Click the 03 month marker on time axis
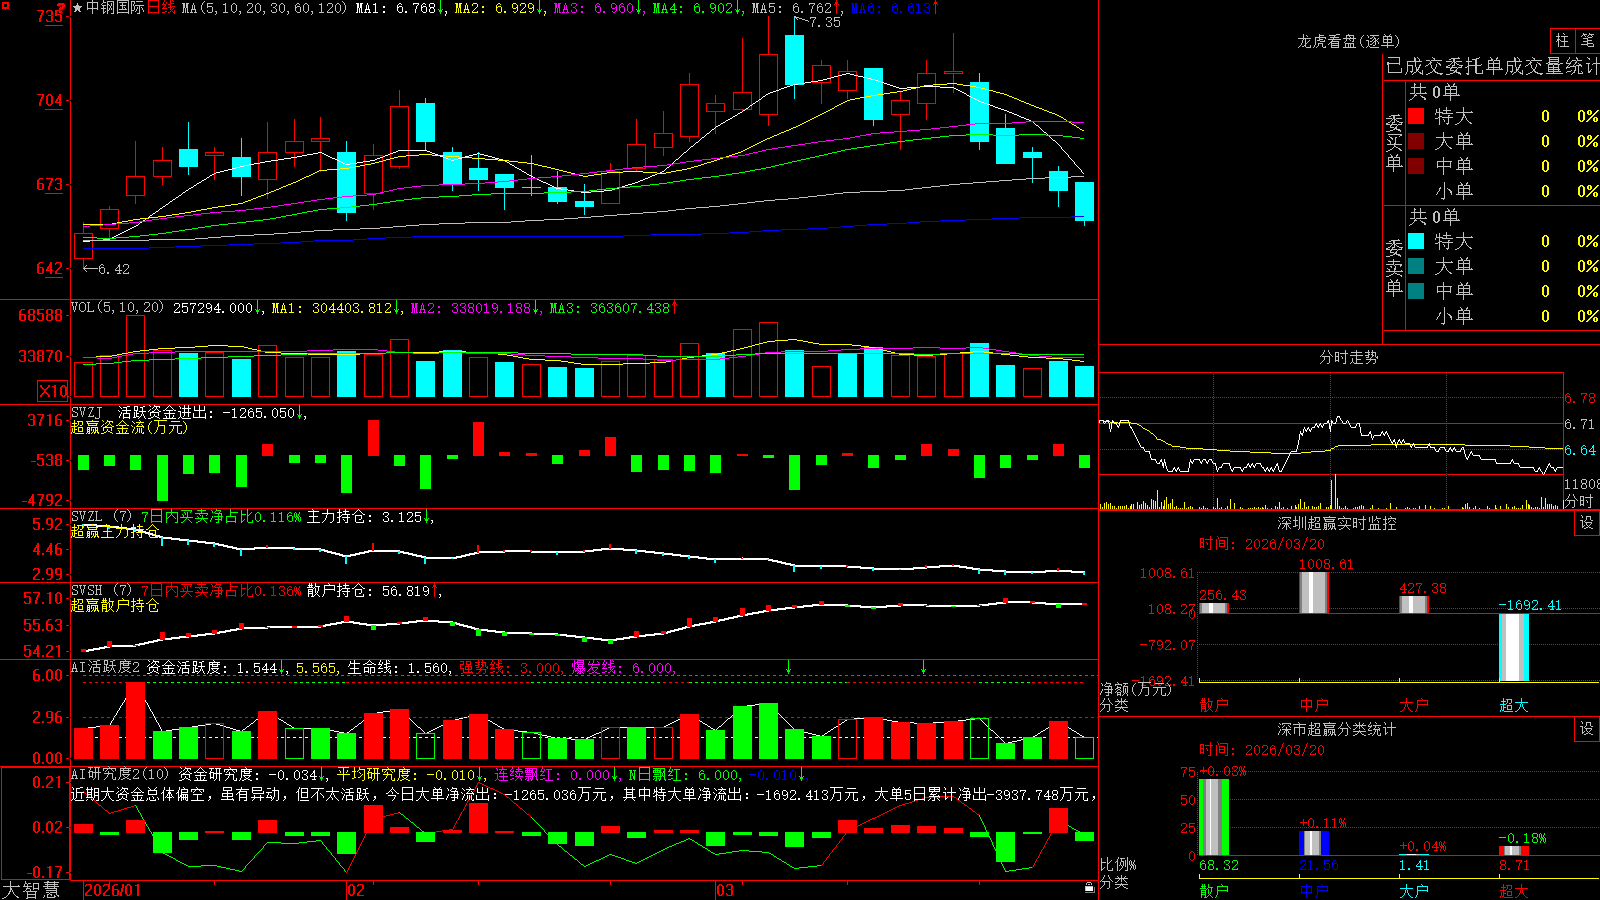 tap(725, 890)
